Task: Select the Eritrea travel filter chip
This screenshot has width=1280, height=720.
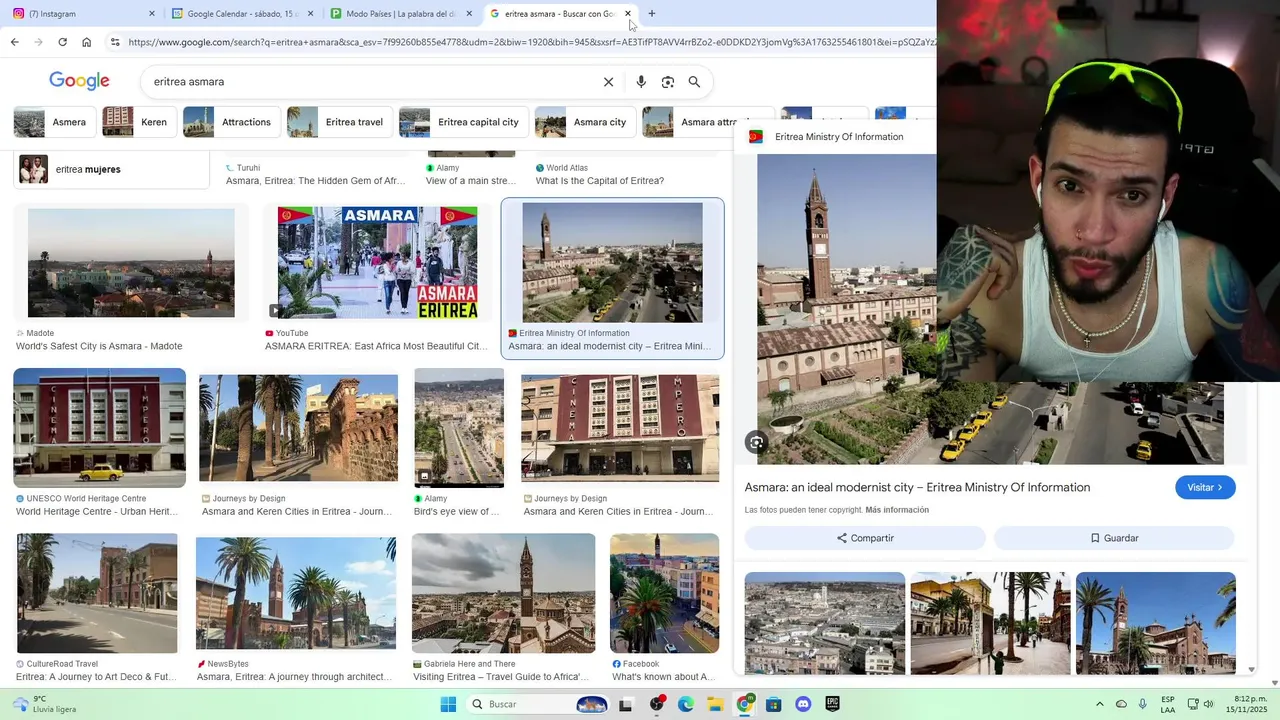Action: (340, 122)
